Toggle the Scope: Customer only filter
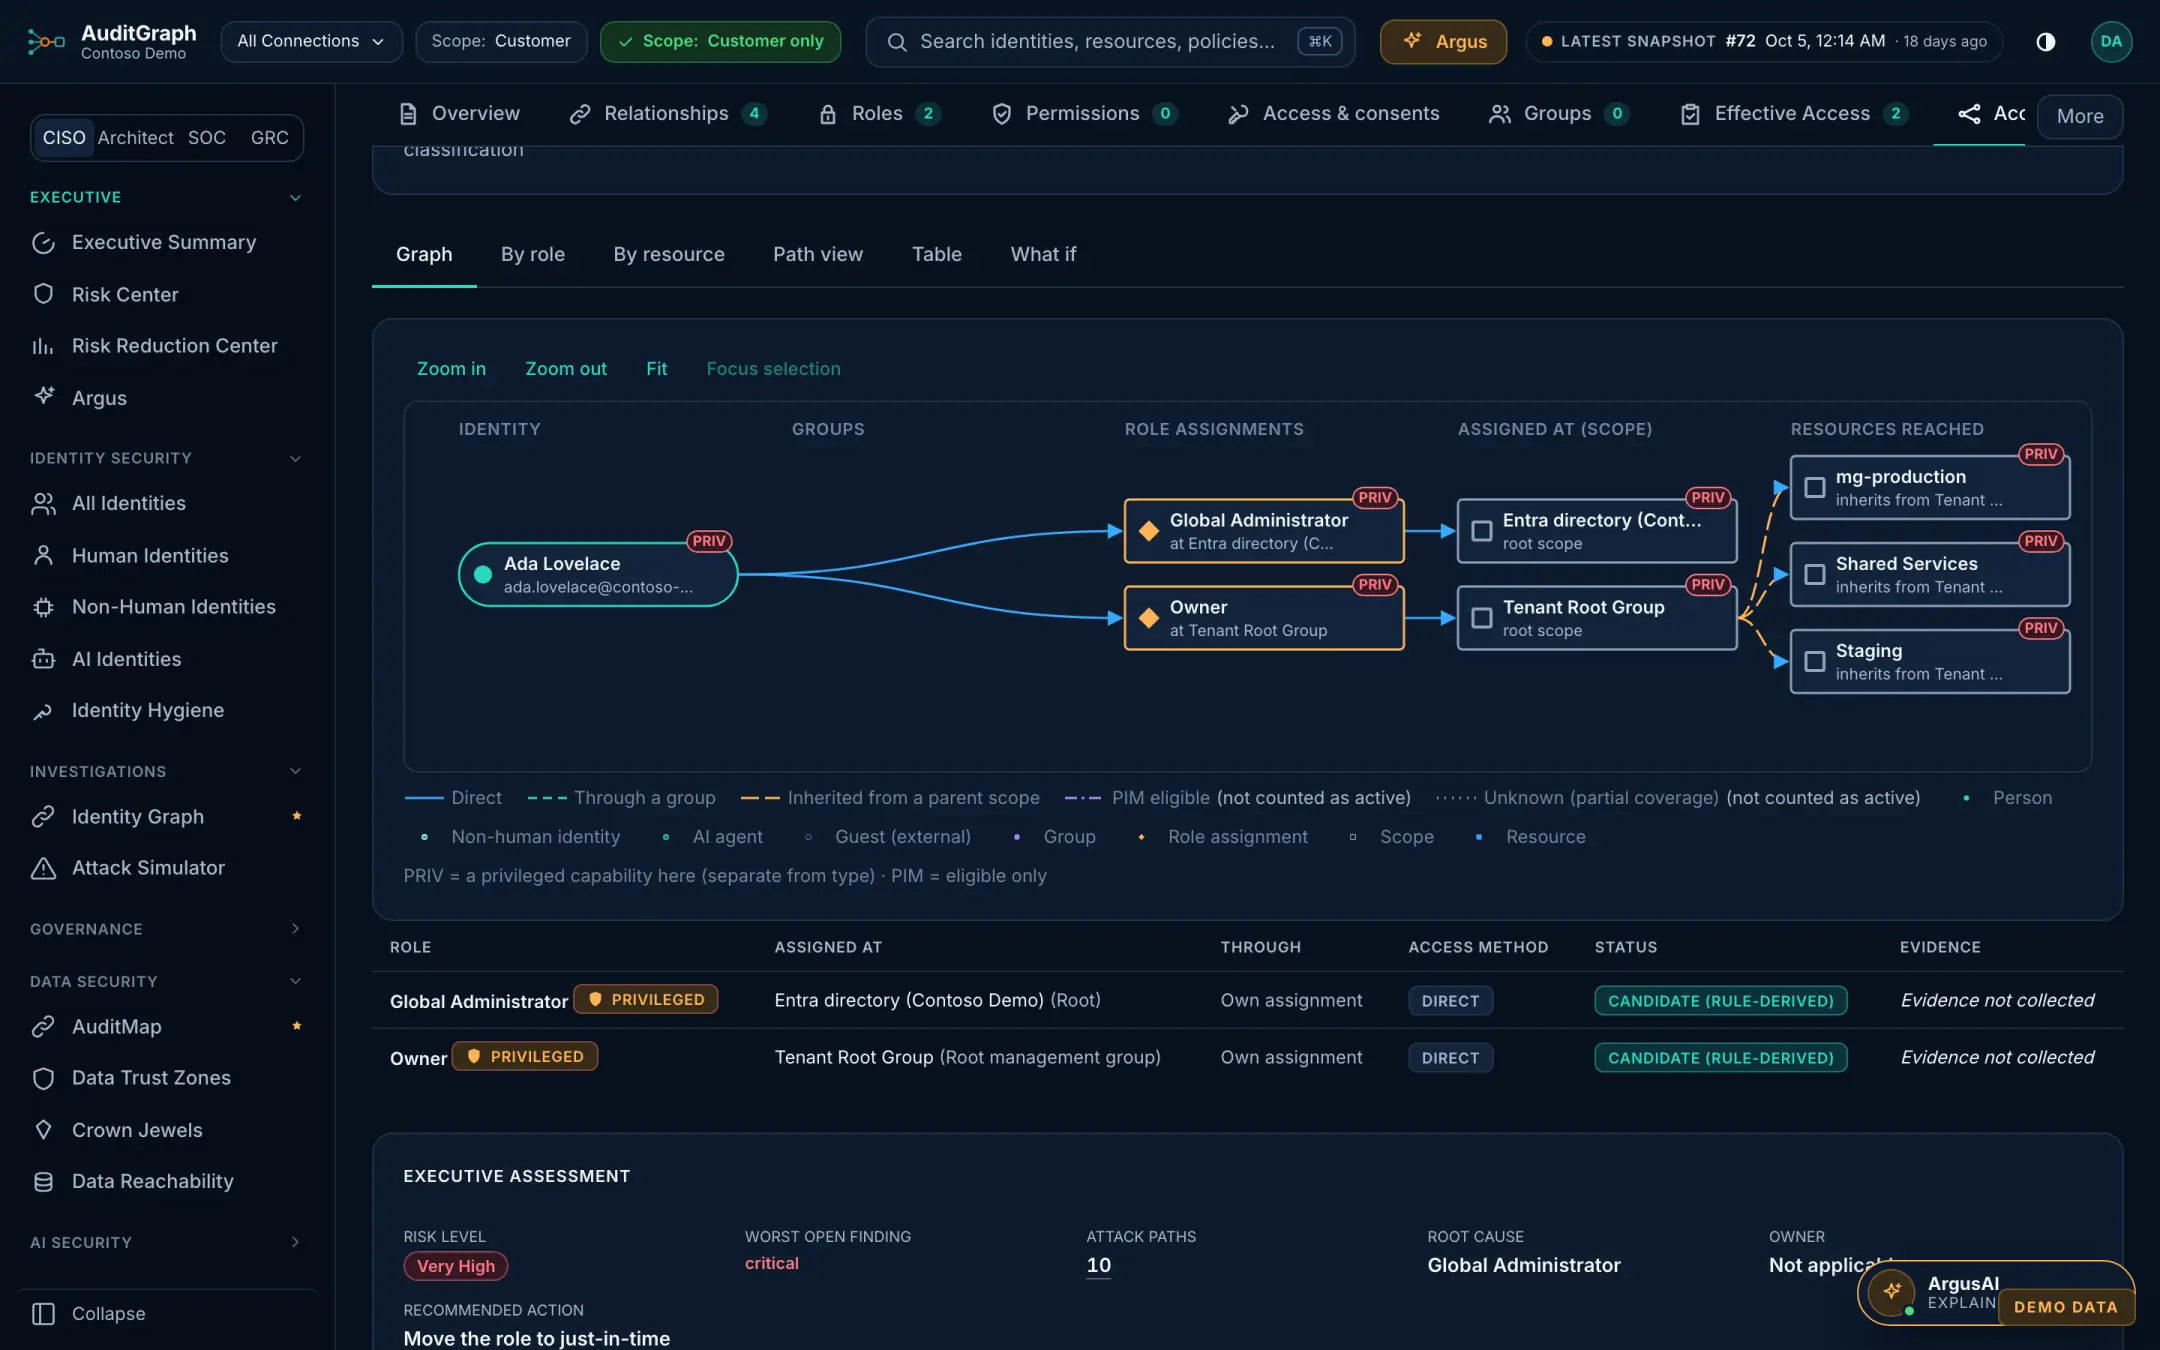Image resolution: width=2160 pixels, height=1350 pixels. tap(720, 41)
